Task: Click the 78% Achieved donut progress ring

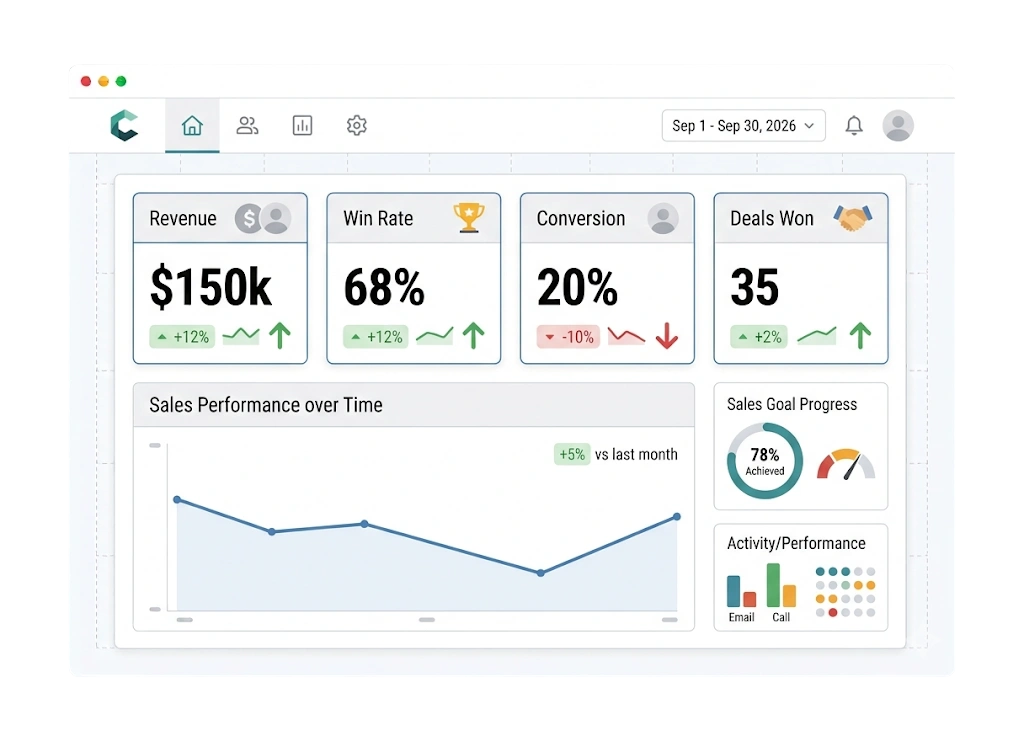Action: tap(765, 461)
